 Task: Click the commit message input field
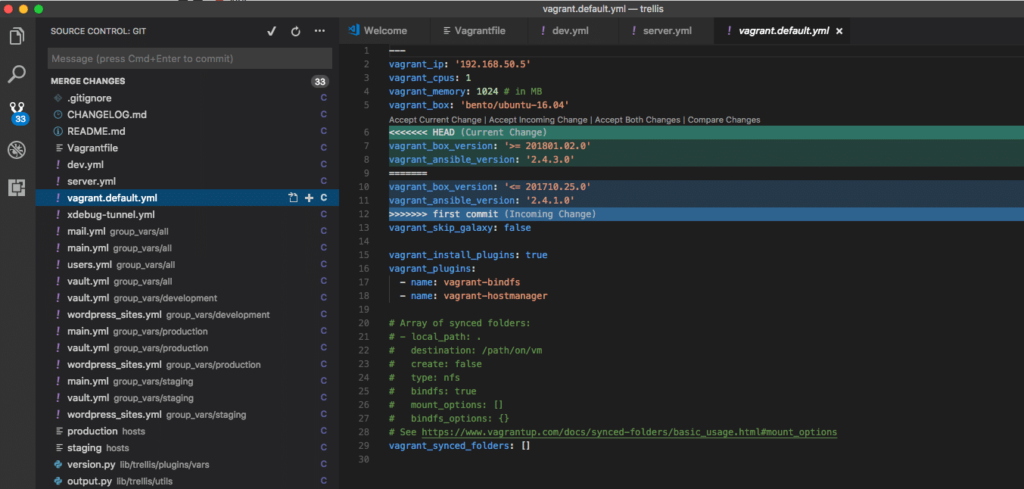pyautogui.click(x=190, y=59)
